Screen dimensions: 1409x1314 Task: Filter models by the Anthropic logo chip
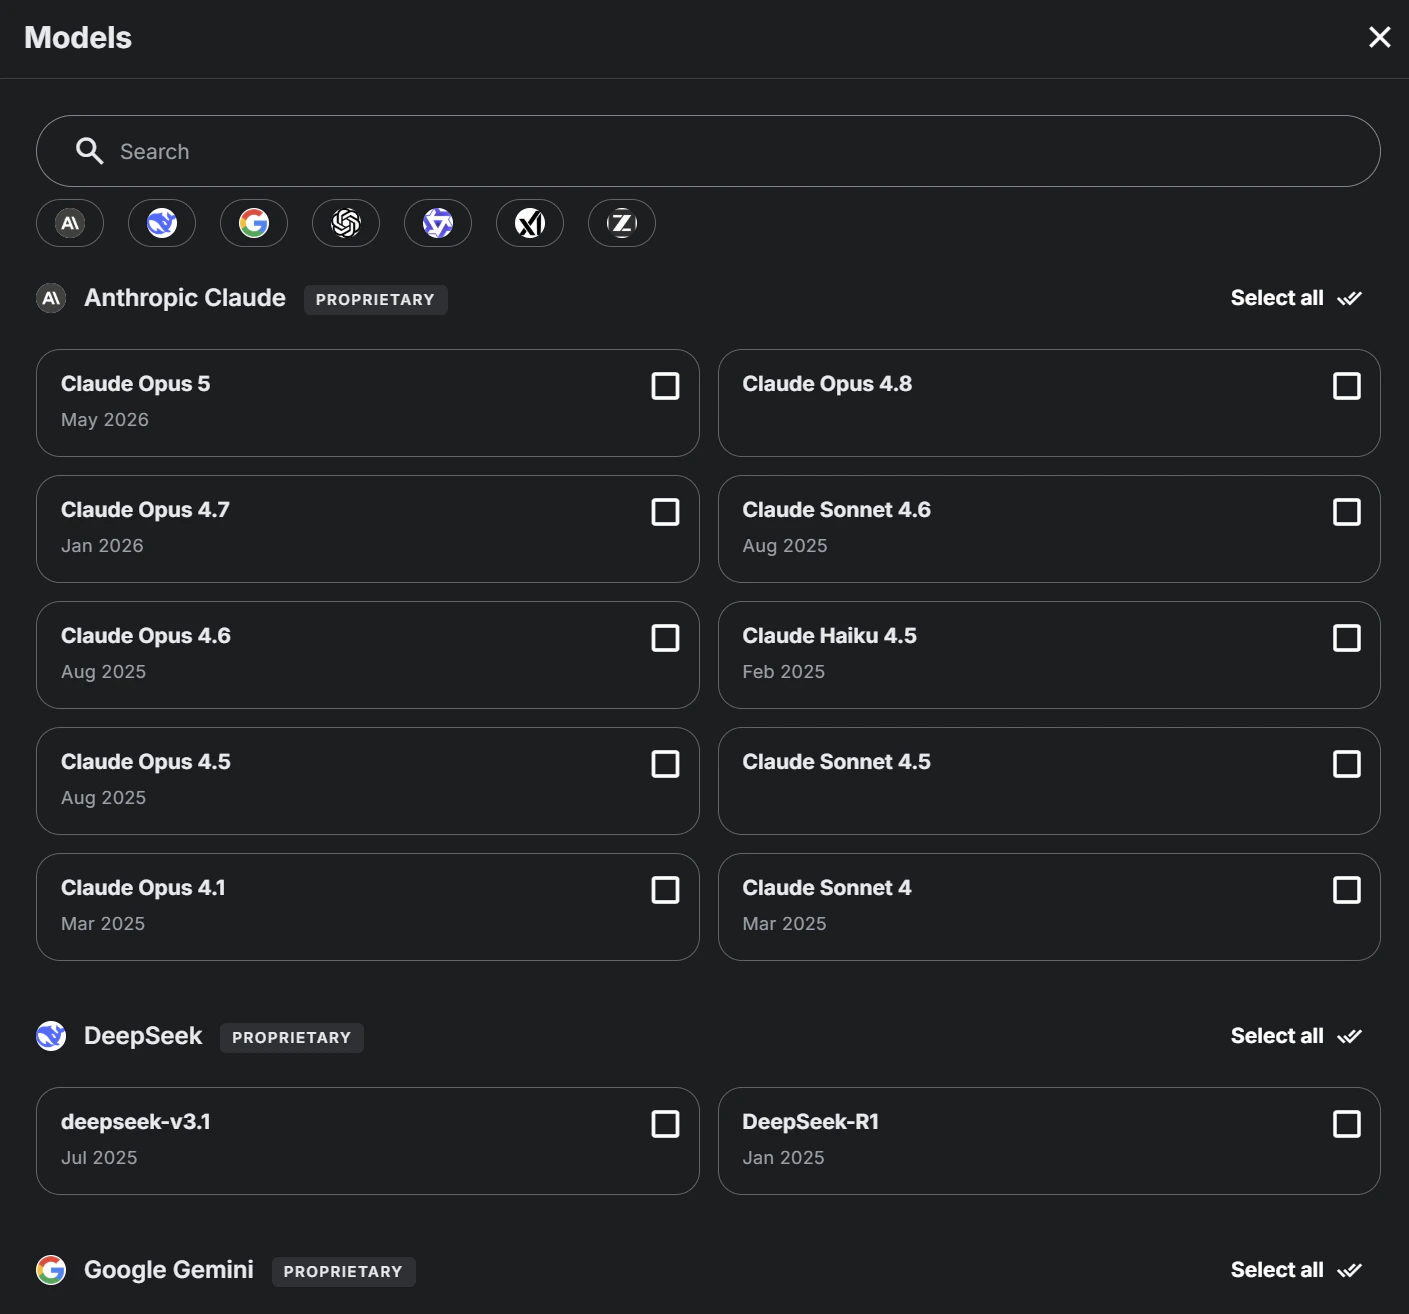(70, 223)
